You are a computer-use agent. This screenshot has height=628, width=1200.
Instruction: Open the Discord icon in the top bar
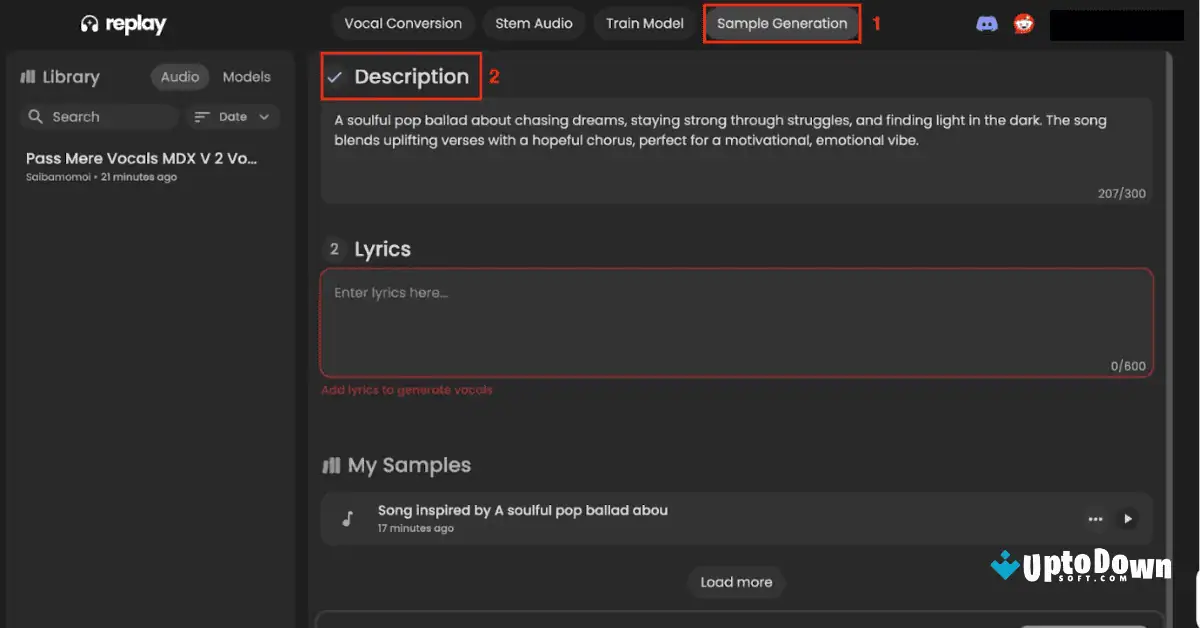pos(987,23)
